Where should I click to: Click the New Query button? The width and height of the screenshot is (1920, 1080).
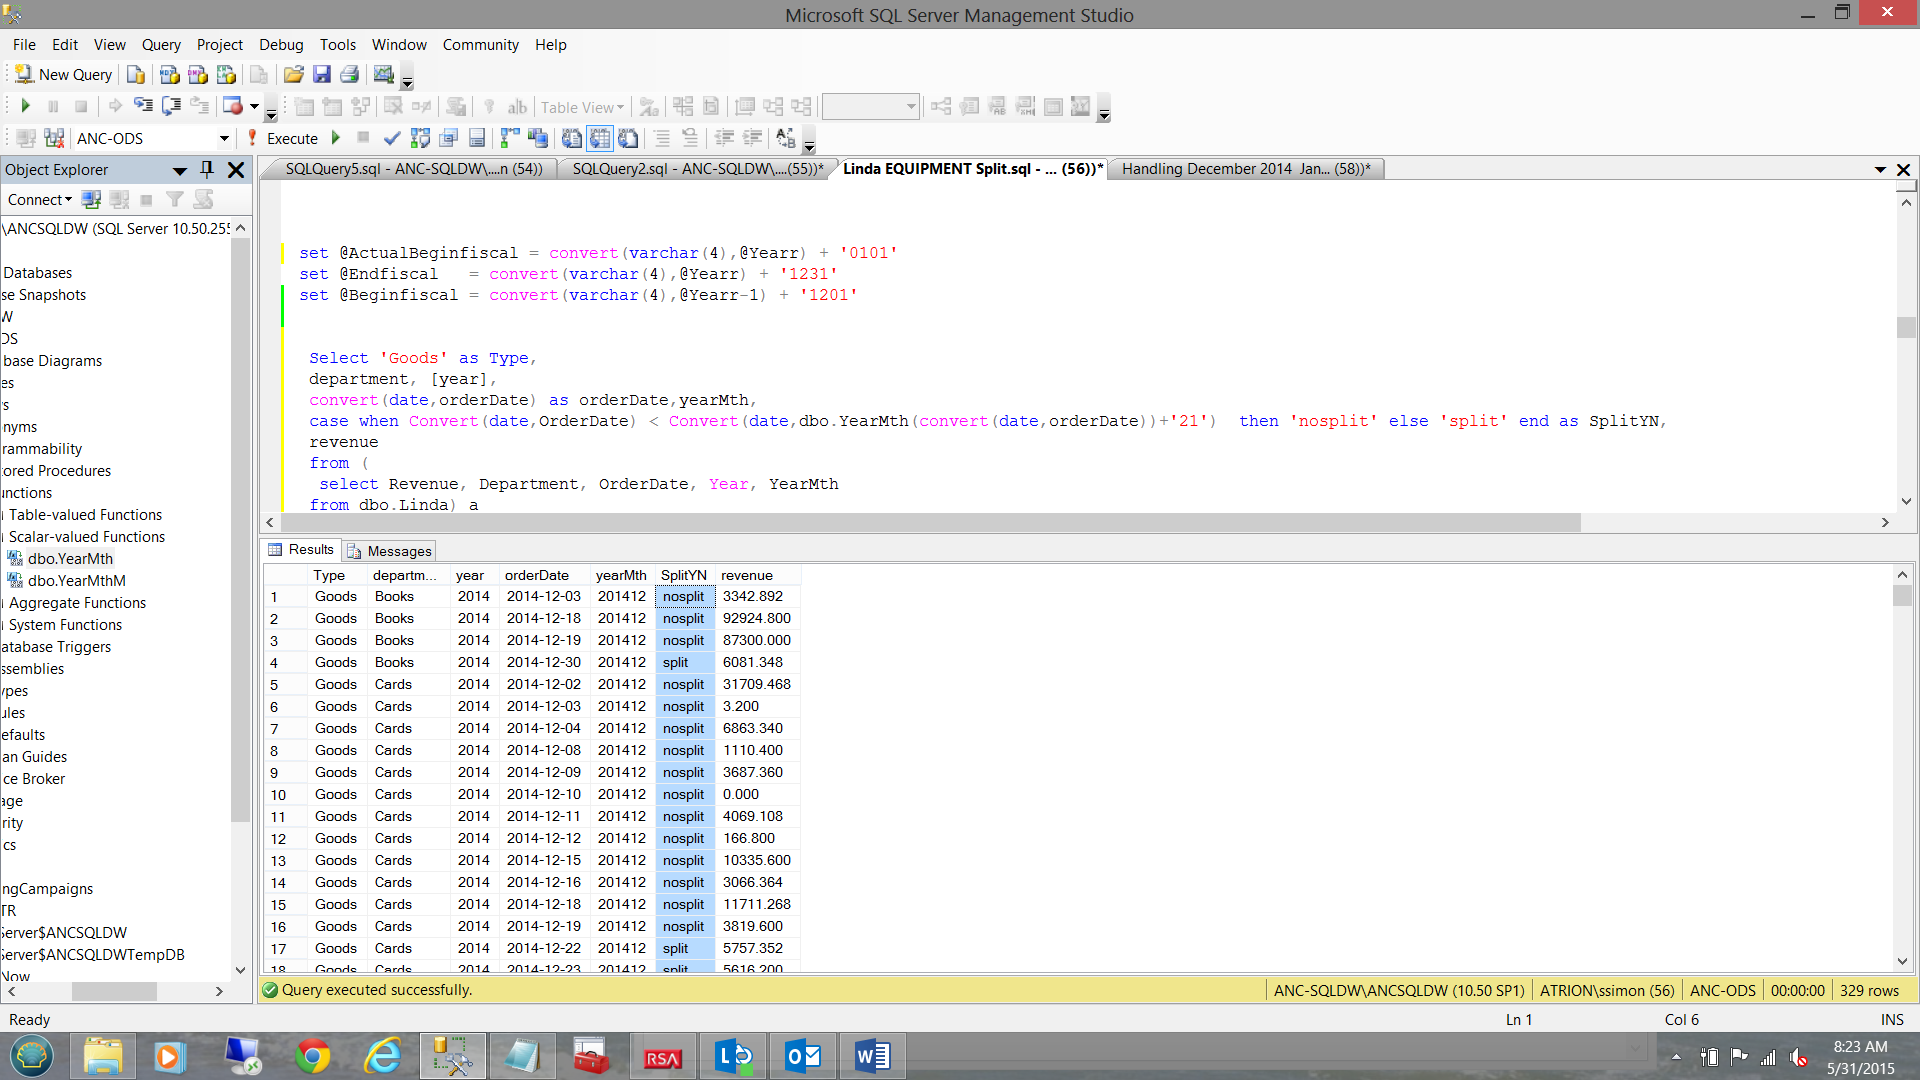pyautogui.click(x=64, y=75)
